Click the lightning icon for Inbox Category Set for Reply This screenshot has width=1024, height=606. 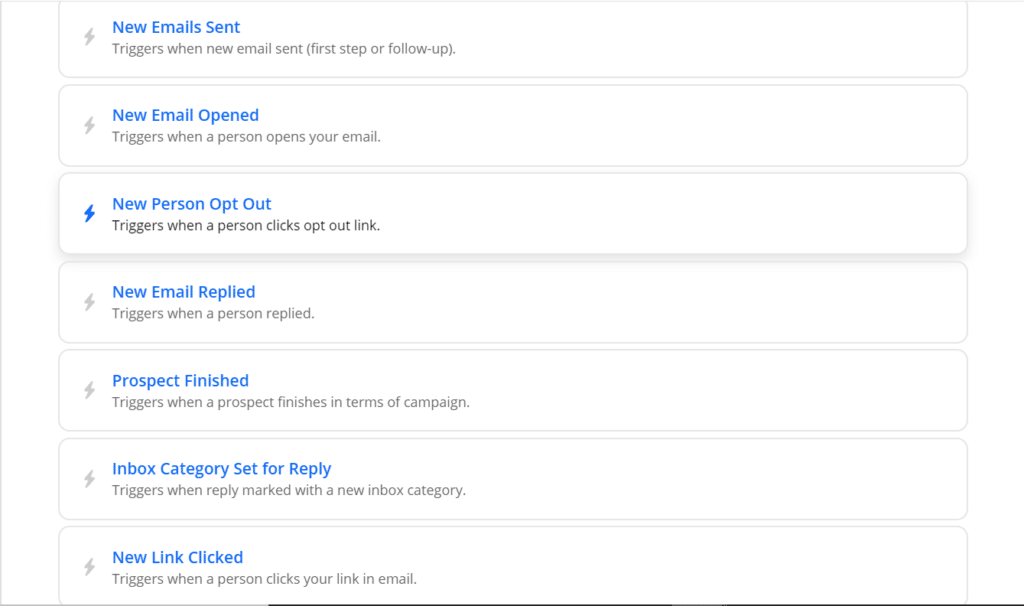(x=89, y=479)
